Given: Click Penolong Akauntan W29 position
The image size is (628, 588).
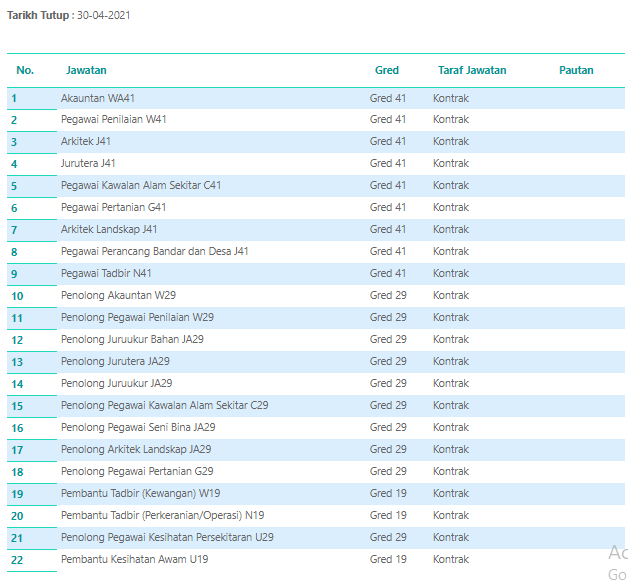Looking at the screenshot, I should [x=118, y=296].
